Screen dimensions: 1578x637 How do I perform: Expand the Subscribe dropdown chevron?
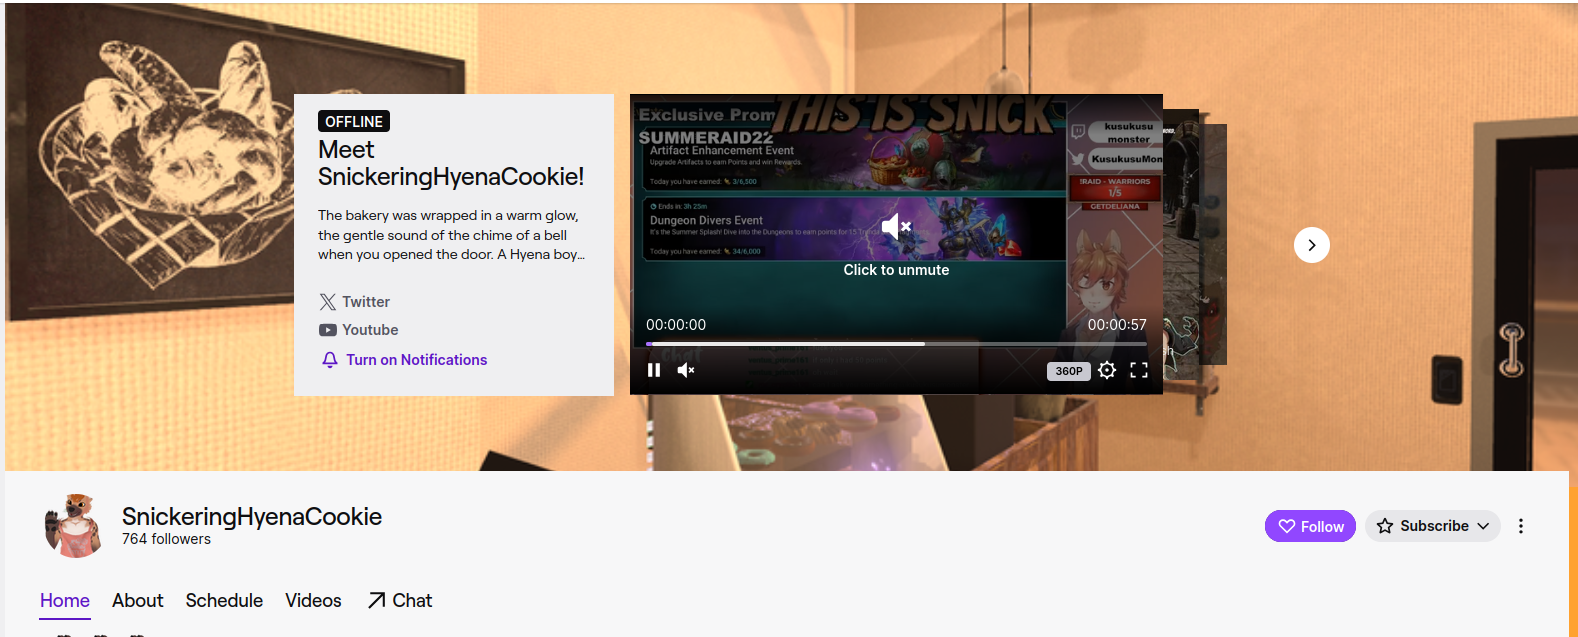coord(1483,526)
